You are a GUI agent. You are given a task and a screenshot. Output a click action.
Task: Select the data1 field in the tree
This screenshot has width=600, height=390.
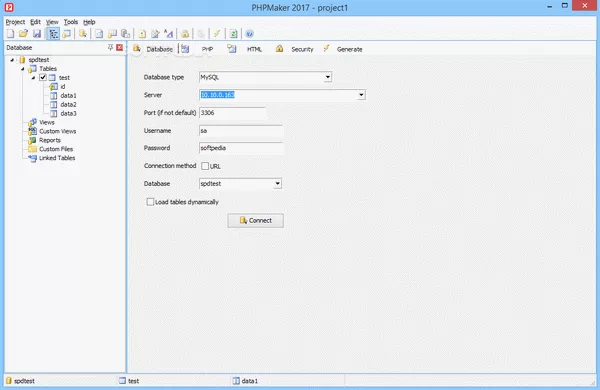point(68,96)
